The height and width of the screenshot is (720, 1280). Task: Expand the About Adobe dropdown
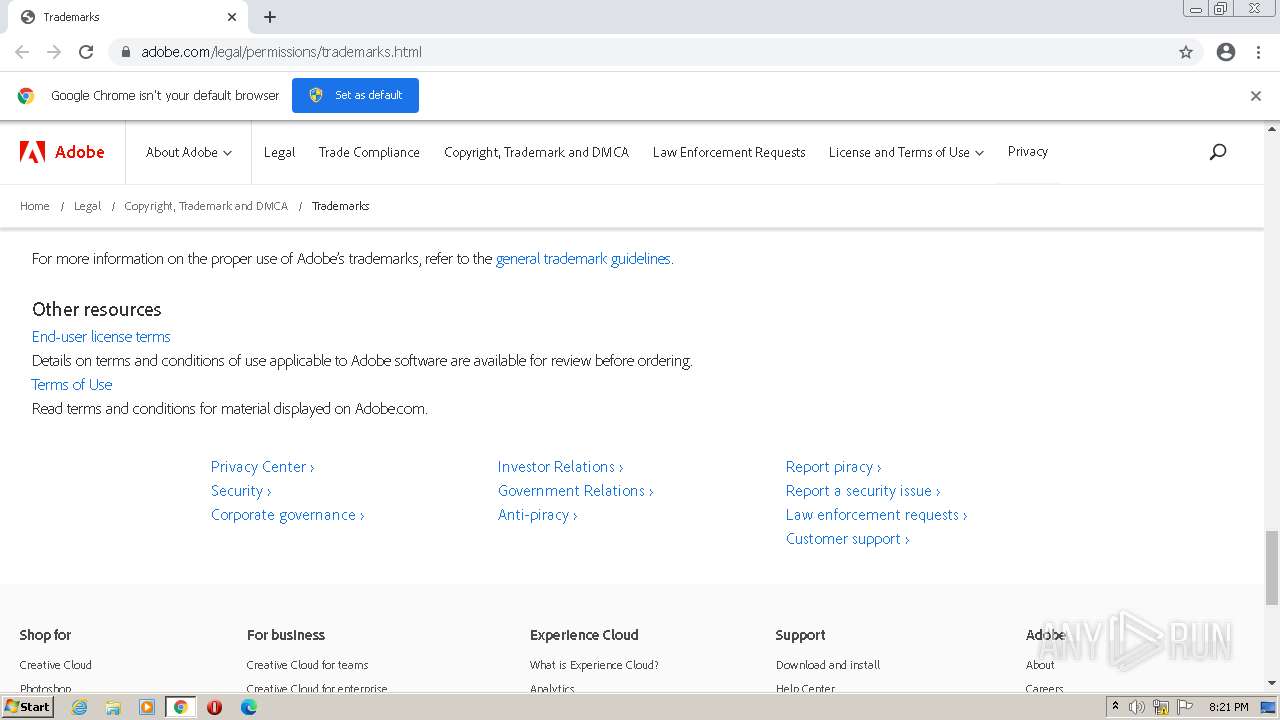[189, 152]
